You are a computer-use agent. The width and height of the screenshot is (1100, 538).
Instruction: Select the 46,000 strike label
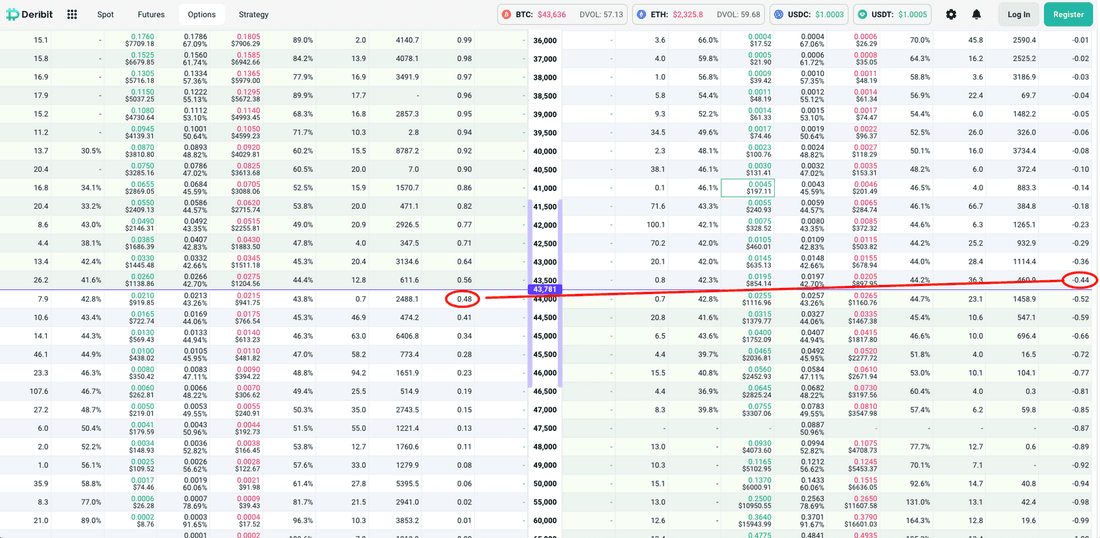545,372
